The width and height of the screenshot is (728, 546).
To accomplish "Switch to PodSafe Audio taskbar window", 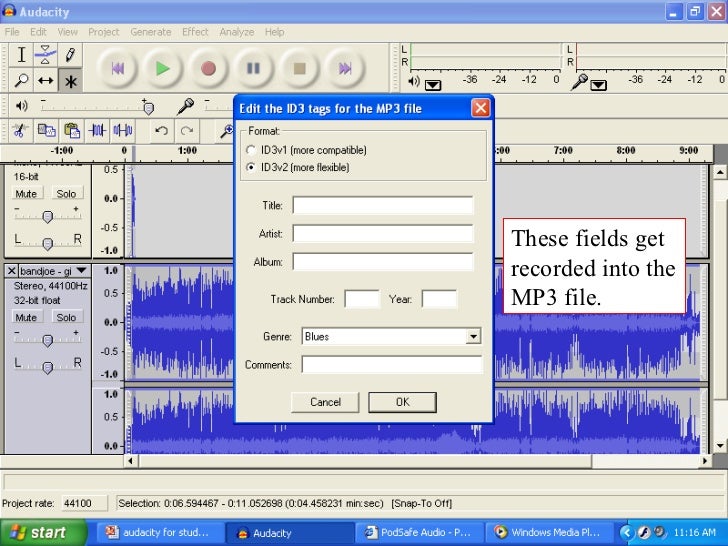I will (420, 532).
